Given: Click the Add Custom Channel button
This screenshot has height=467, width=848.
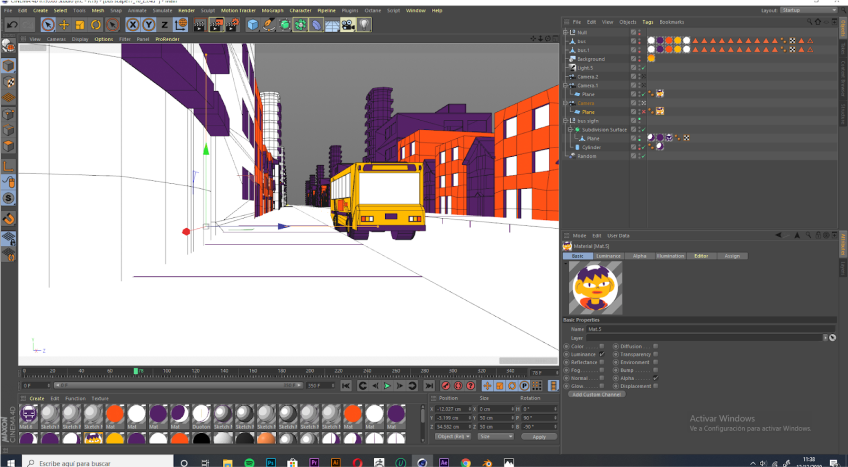Looking at the screenshot, I should click(596, 394).
